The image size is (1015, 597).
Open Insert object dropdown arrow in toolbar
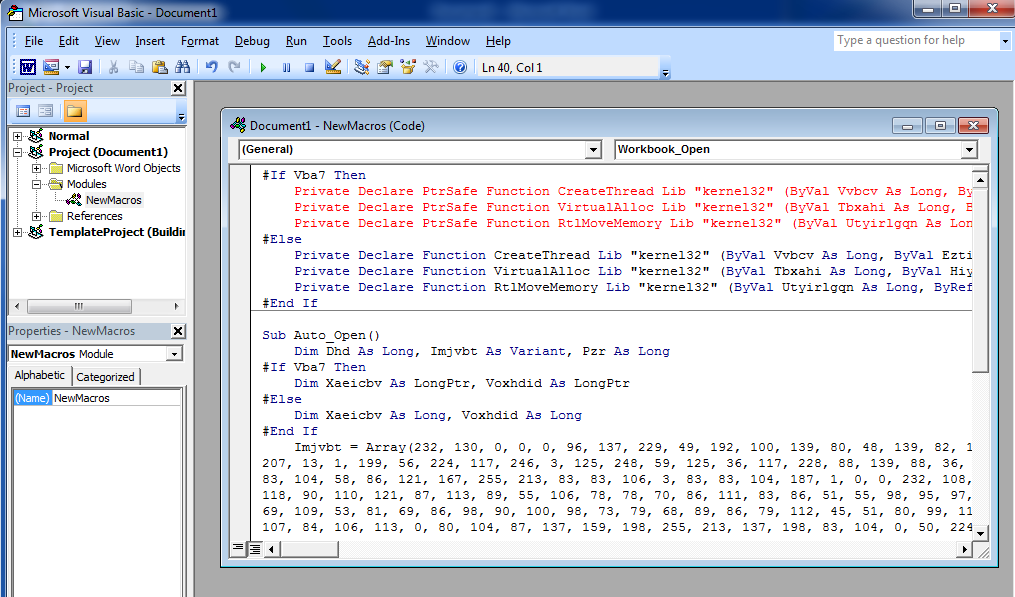[x=67, y=67]
